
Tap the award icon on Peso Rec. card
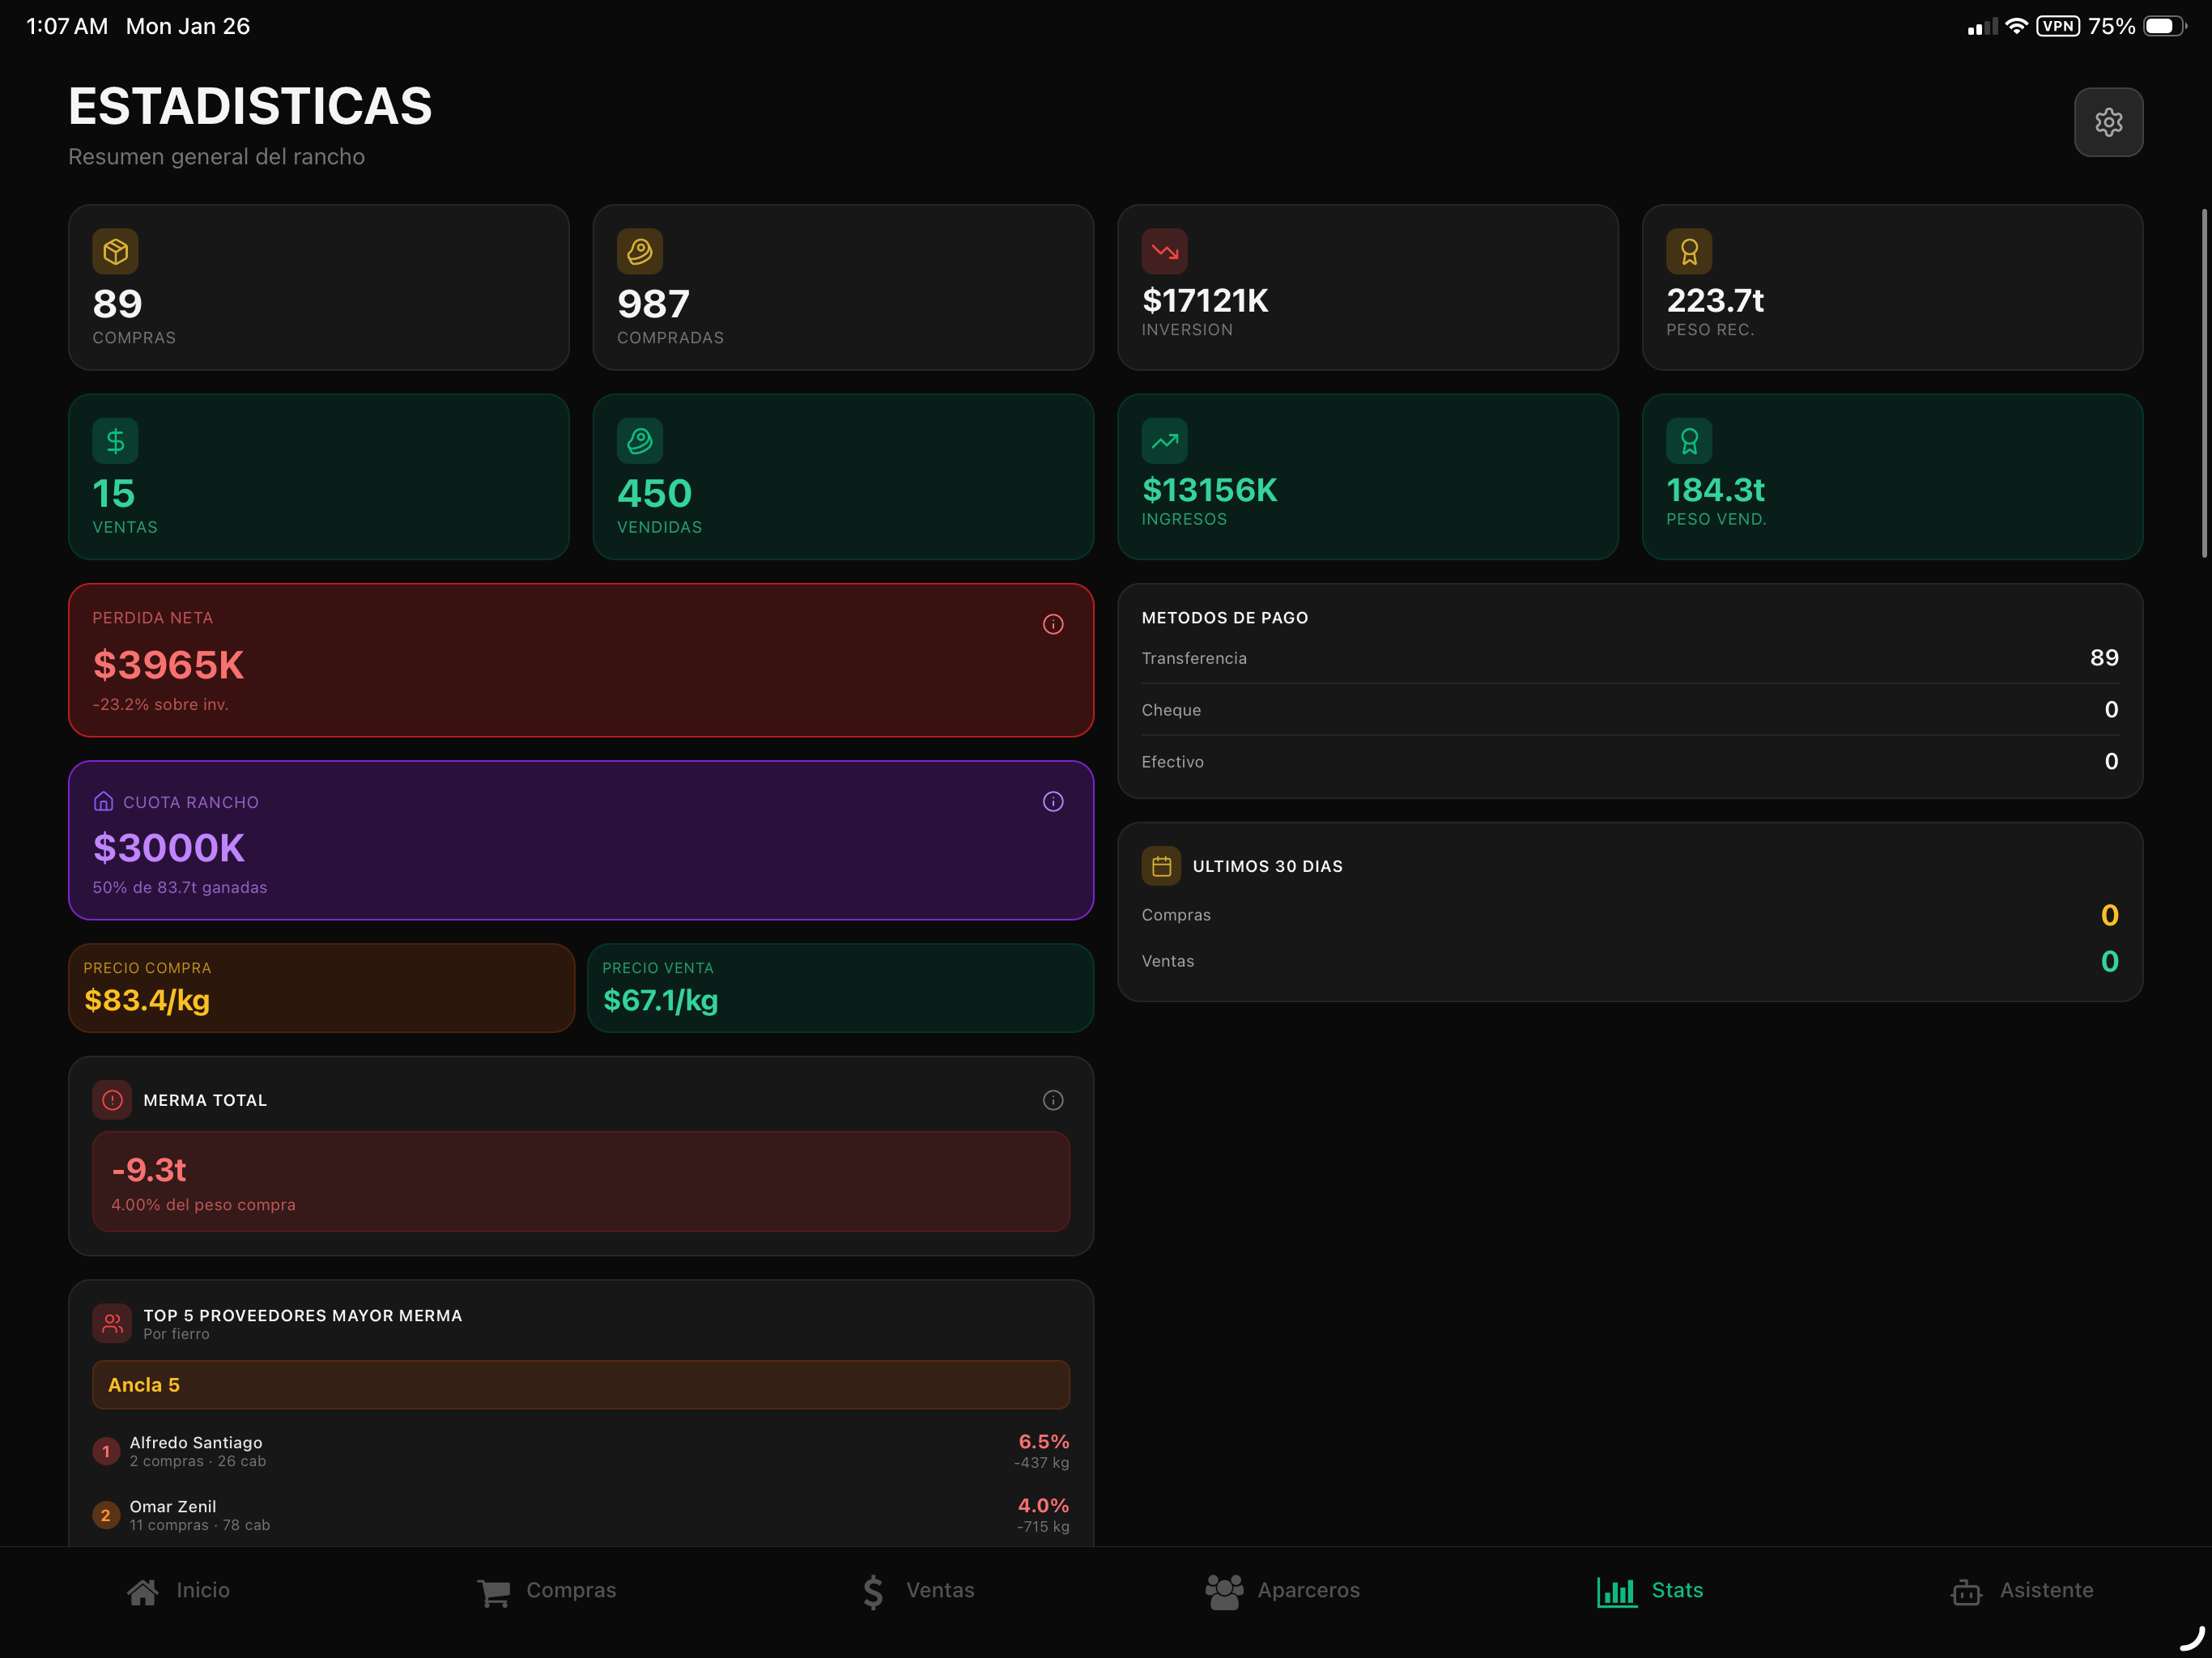(x=1689, y=251)
